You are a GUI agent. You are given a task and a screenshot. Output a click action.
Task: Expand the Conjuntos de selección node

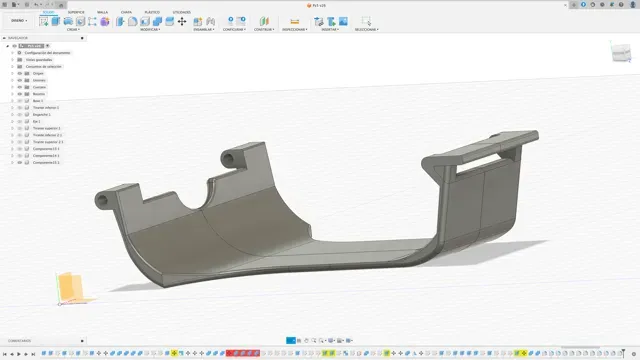pyautogui.click(x=12, y=67)
